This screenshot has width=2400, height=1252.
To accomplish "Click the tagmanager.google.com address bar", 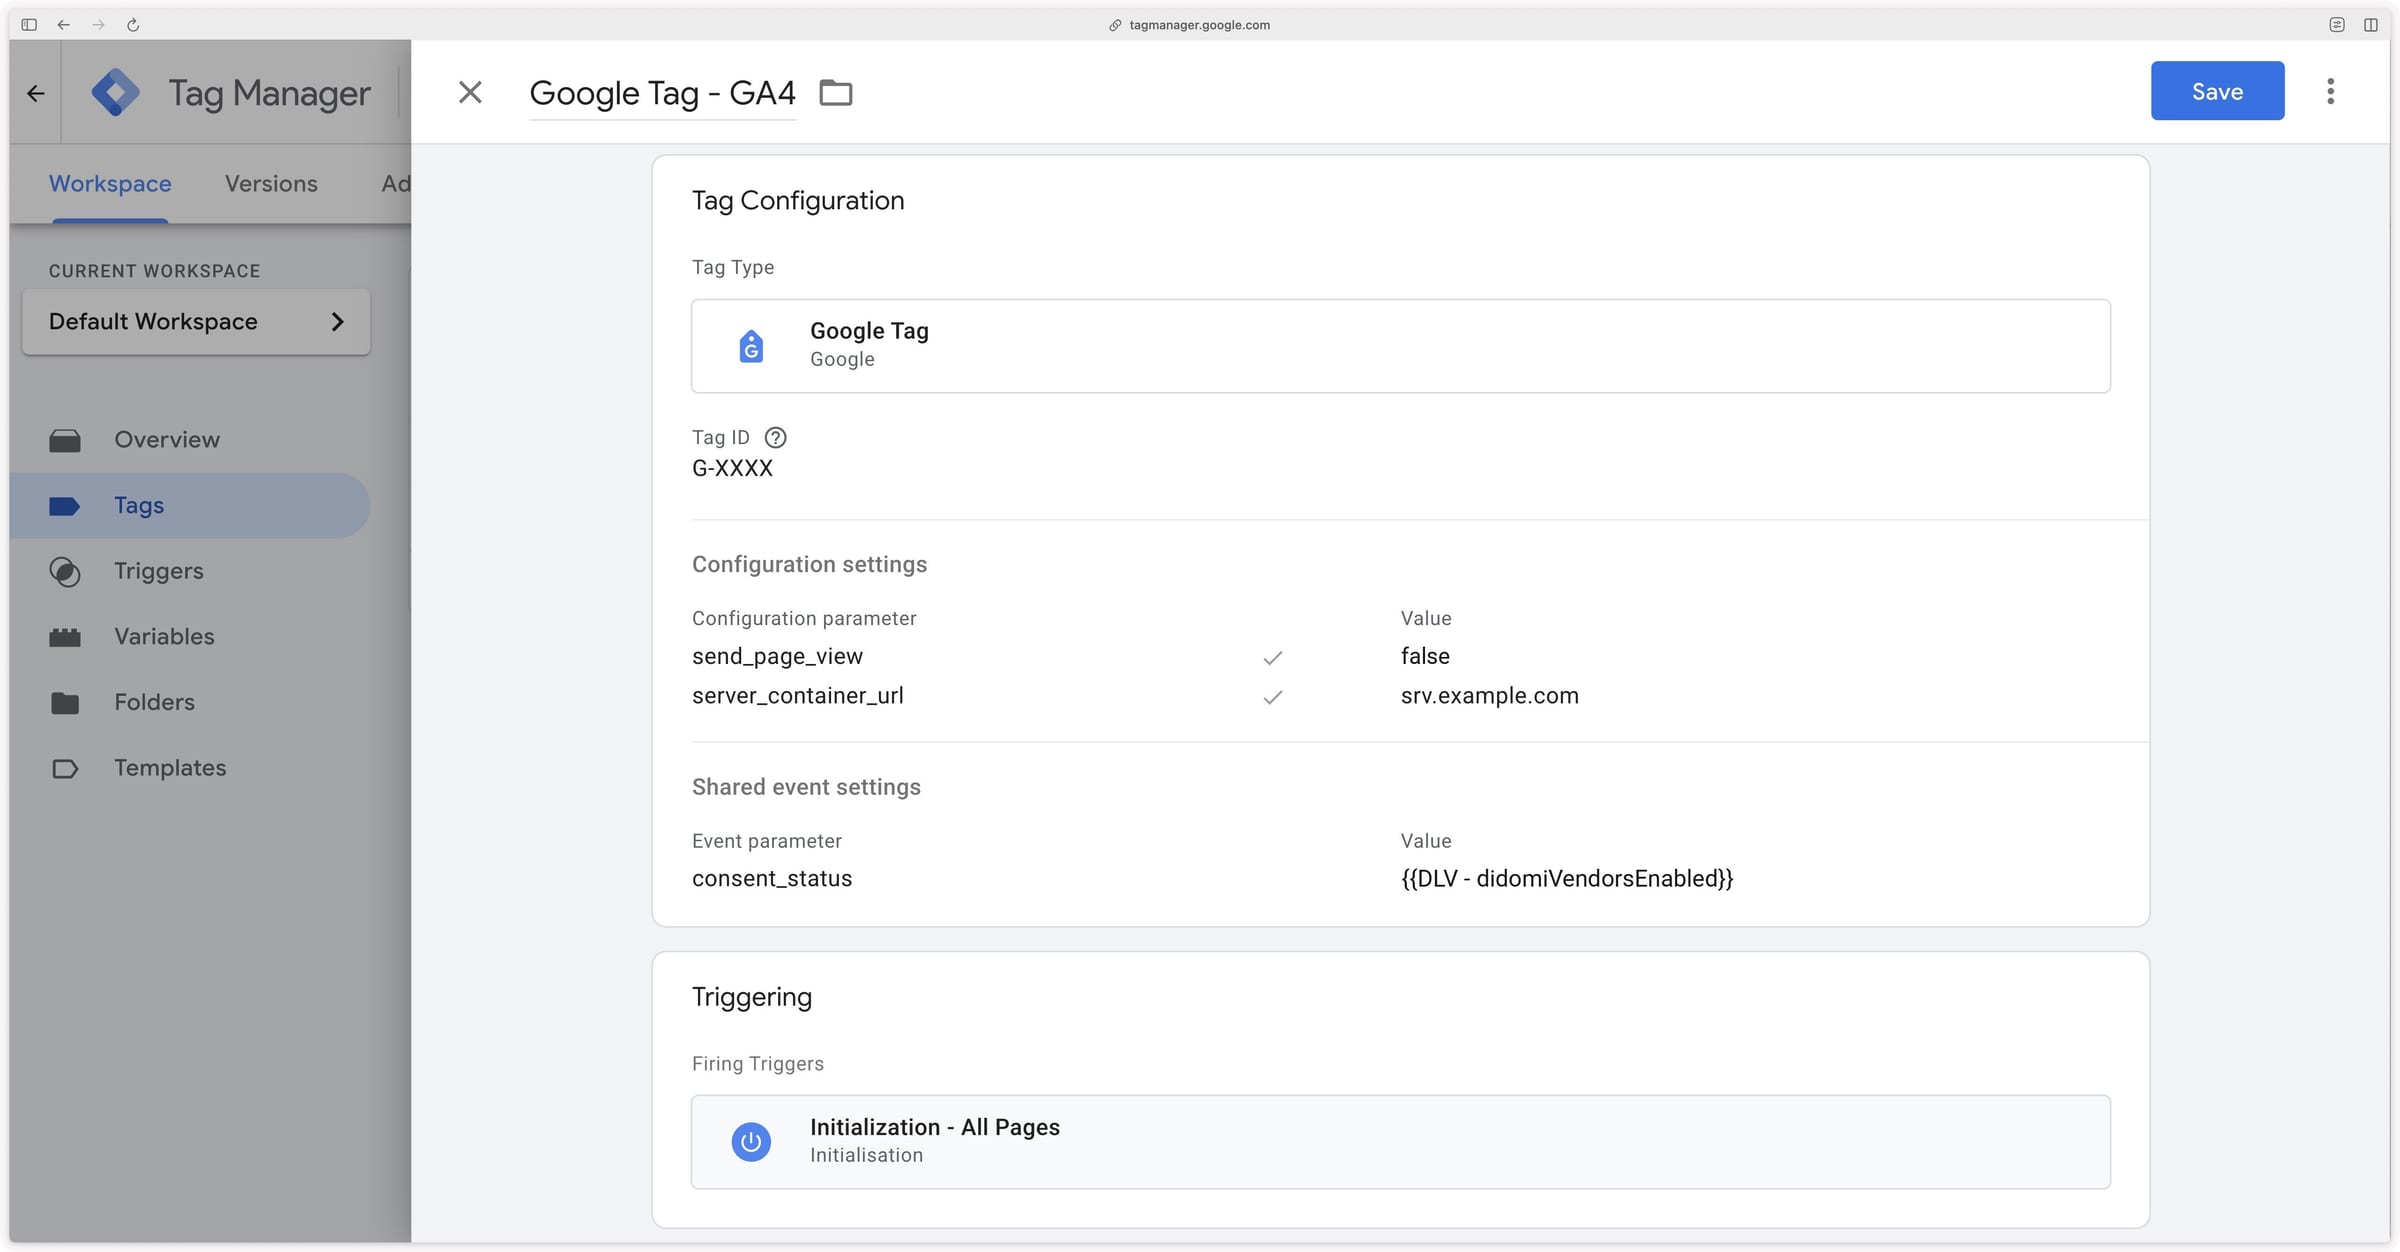I will pos(1190,25).
